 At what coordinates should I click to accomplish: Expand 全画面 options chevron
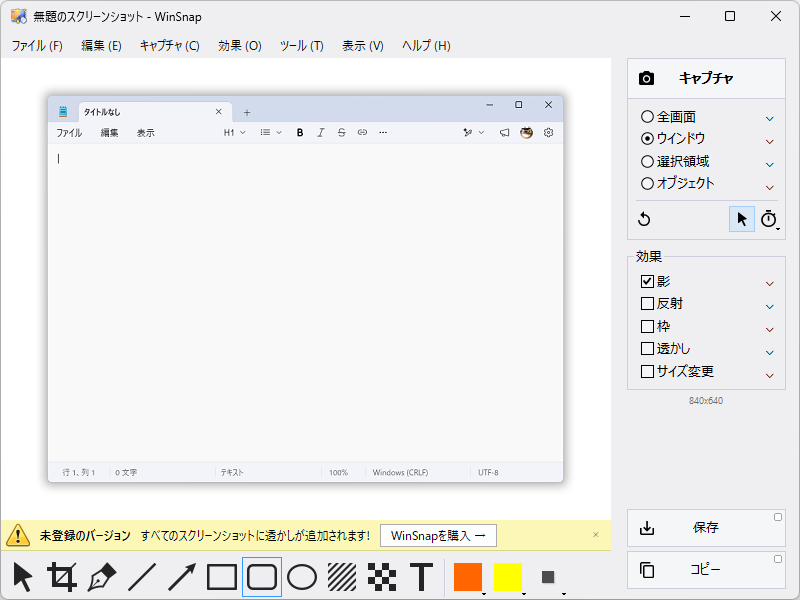click(x=769, y=119)
